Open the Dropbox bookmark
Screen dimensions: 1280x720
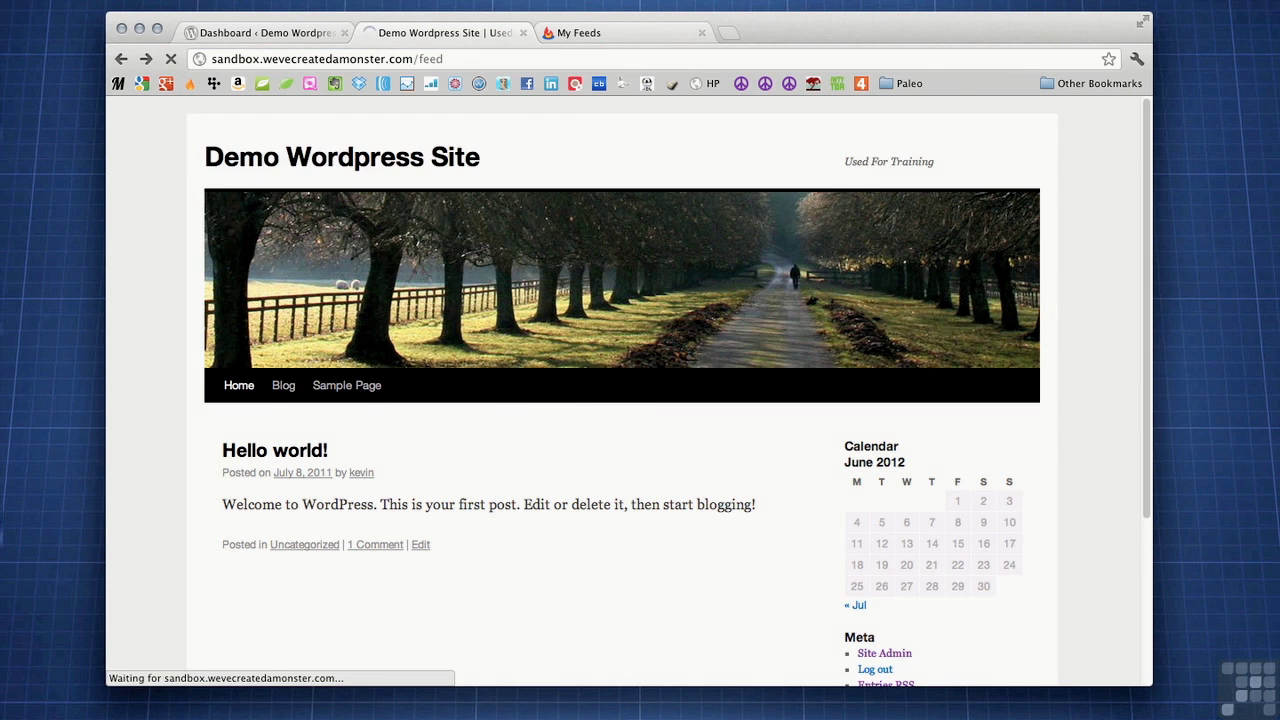[358, 84]
